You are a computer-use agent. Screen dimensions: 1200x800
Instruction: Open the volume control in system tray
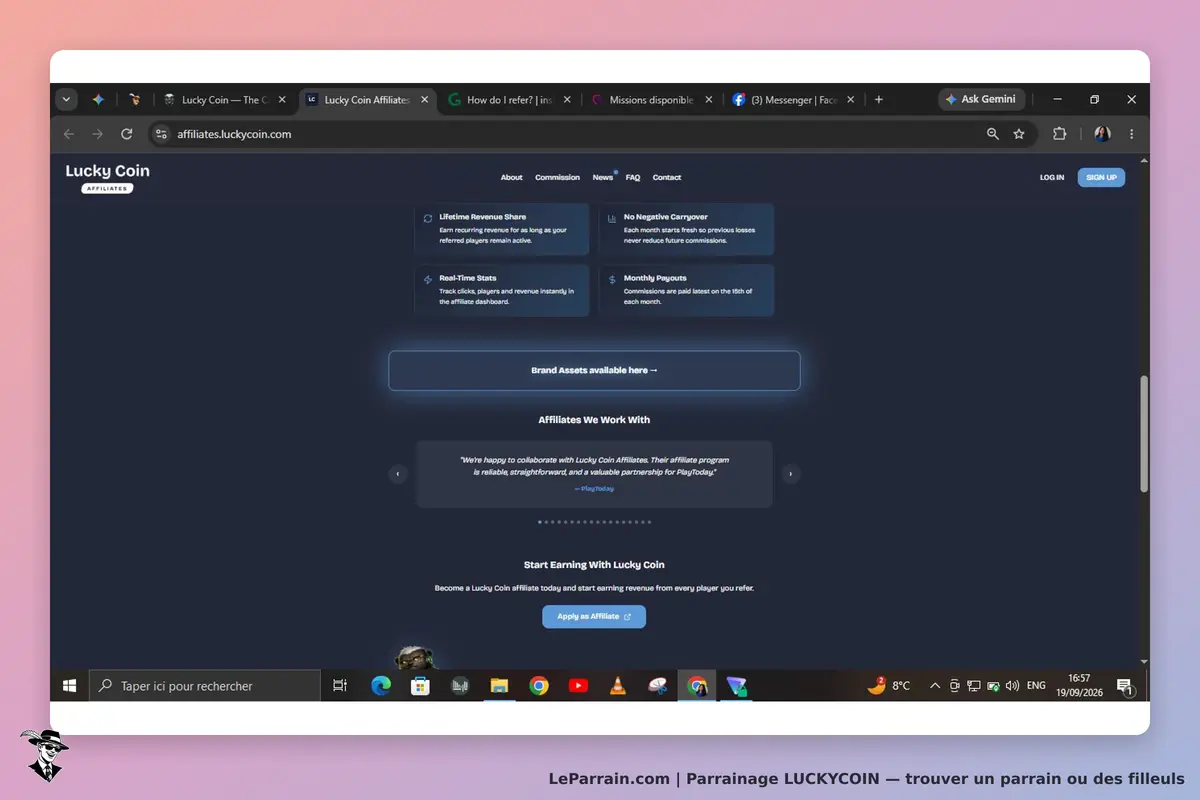tap(1012, 686)
